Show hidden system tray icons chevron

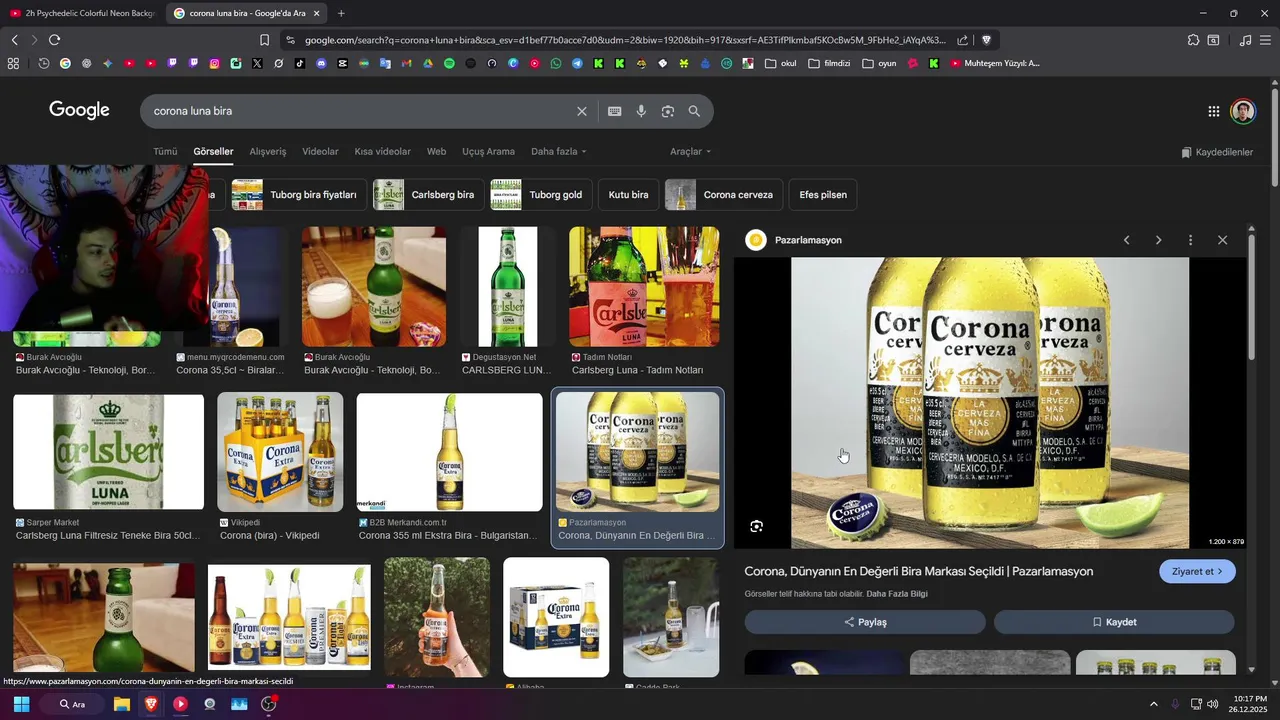tap(1153, 704)
